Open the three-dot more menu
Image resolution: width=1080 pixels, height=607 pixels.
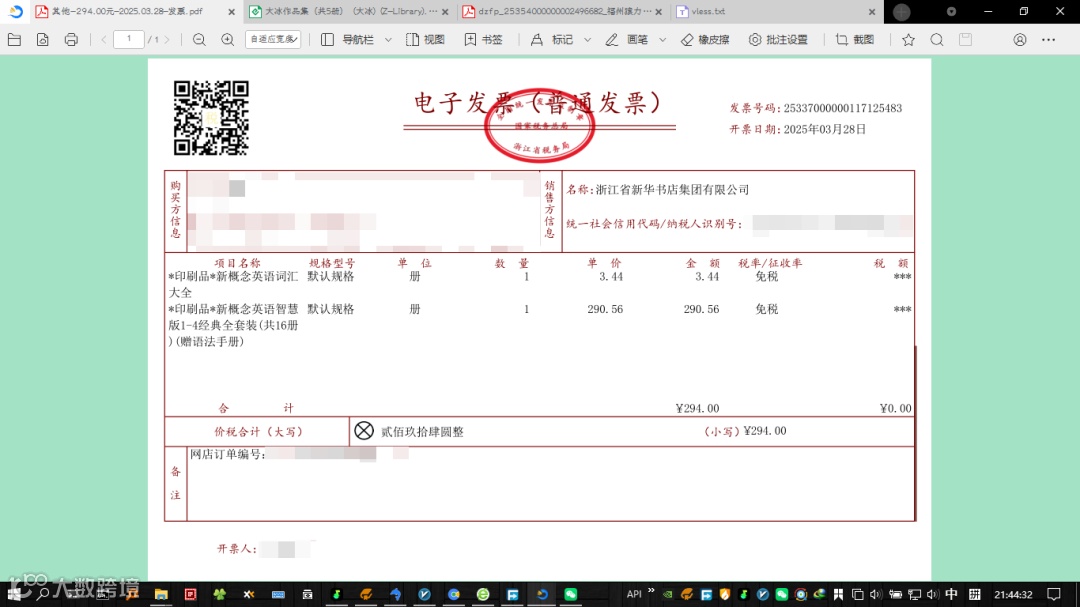tap(1048, 40)
